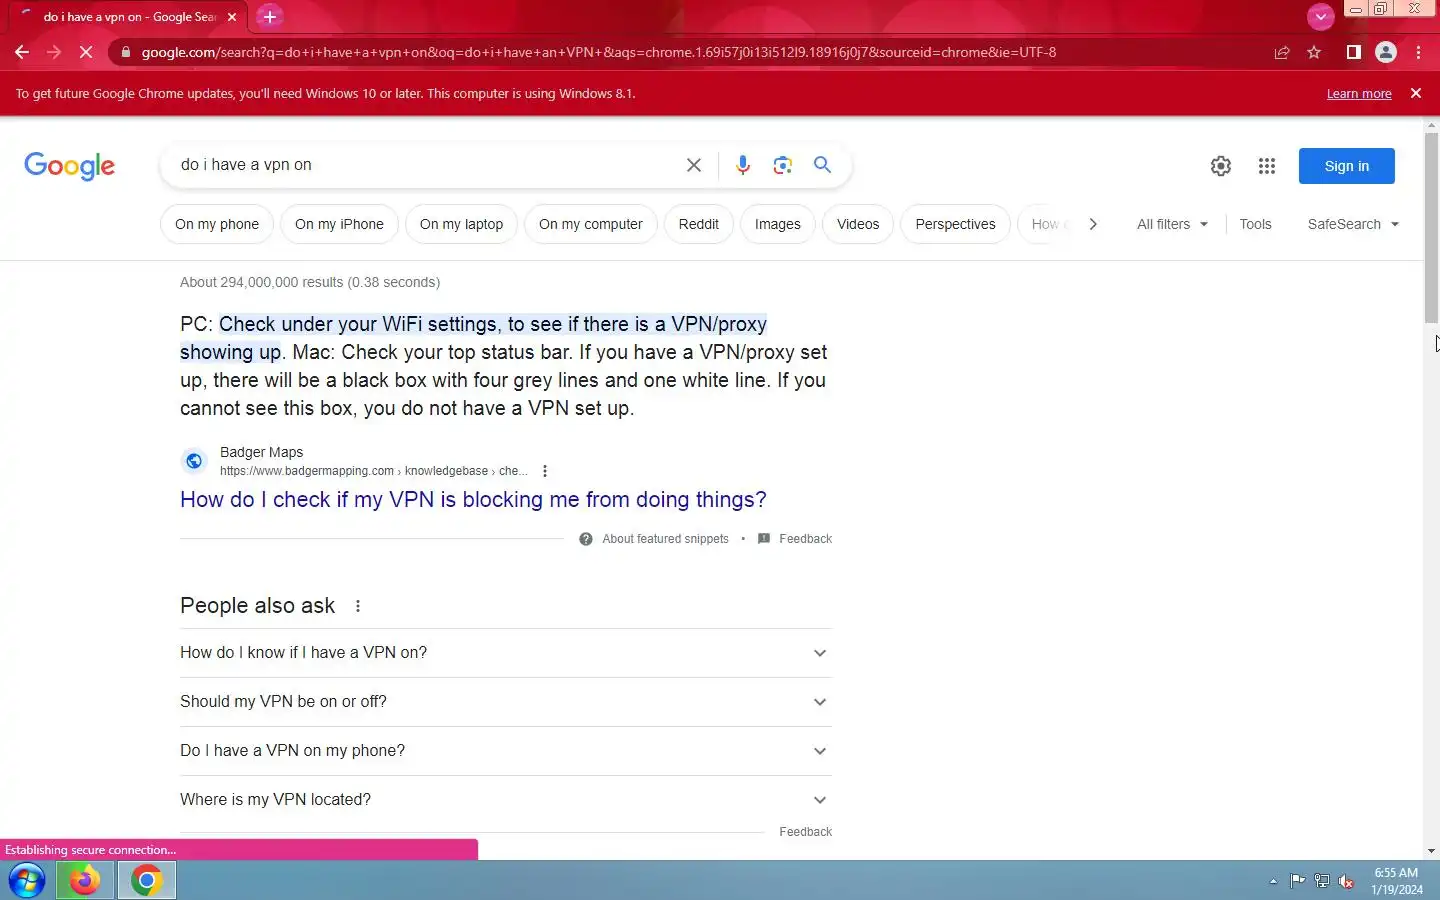The image size is (1440, 900).
Task: Open the Learn more link in update bar
Action: tap(1359, 93)
